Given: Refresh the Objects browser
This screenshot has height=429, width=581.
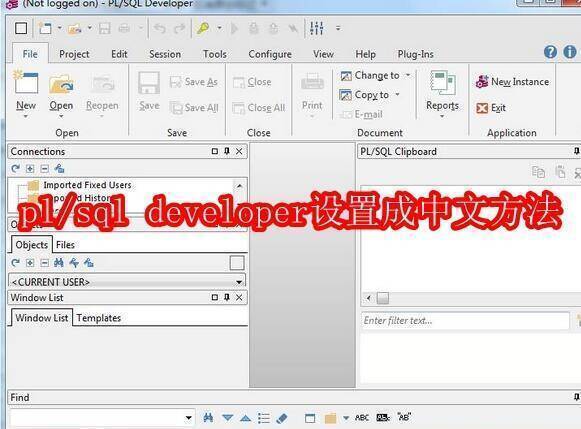Looking at the screenshot, I should point(15,263).
